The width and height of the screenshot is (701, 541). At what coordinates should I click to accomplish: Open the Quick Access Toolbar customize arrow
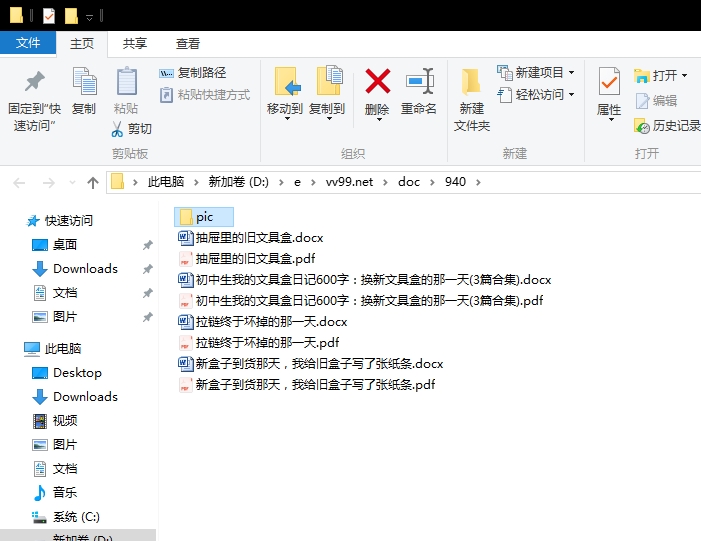(89, 17)
